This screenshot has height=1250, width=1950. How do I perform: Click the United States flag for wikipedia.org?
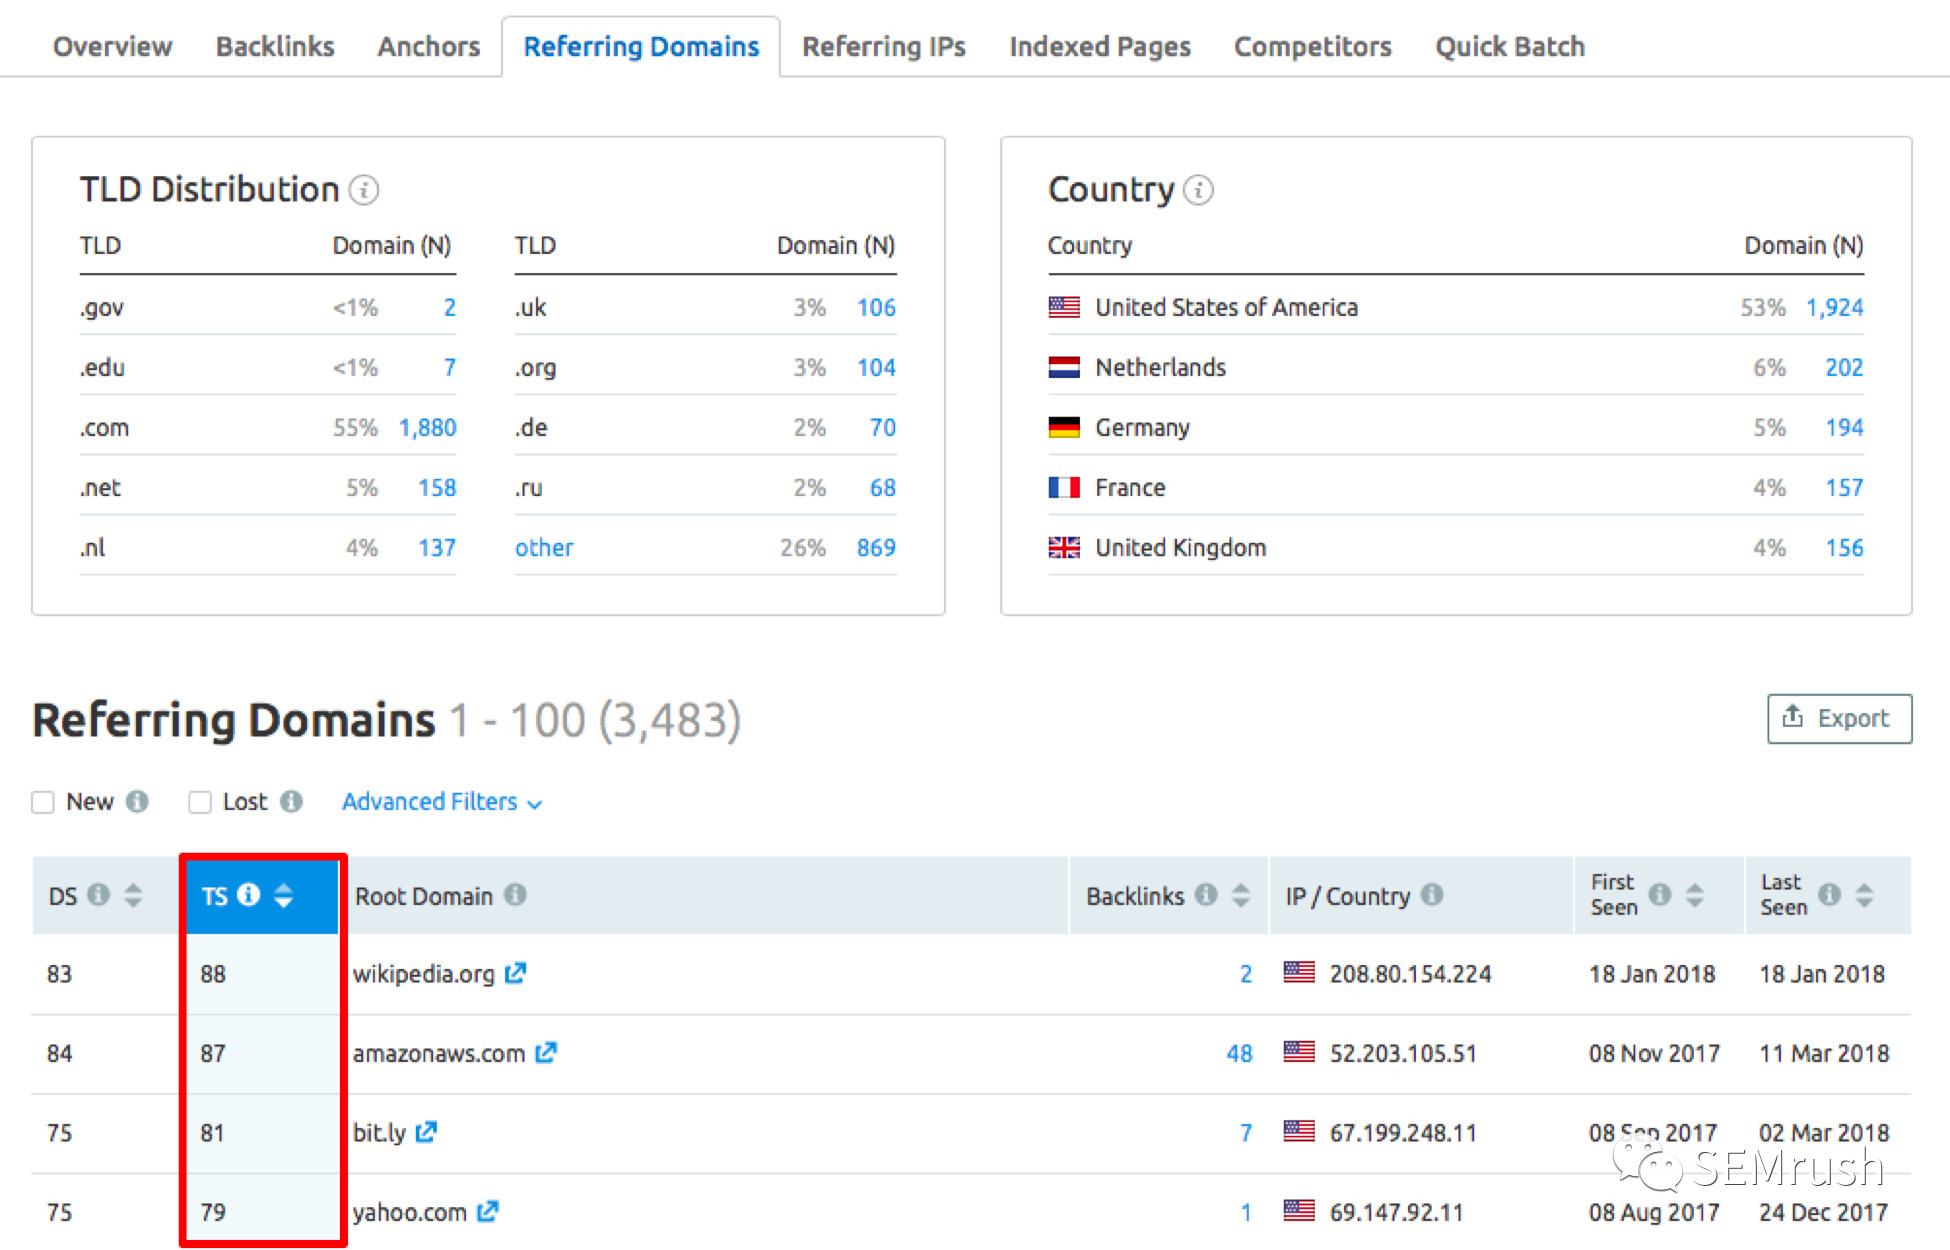[1299, 971]
